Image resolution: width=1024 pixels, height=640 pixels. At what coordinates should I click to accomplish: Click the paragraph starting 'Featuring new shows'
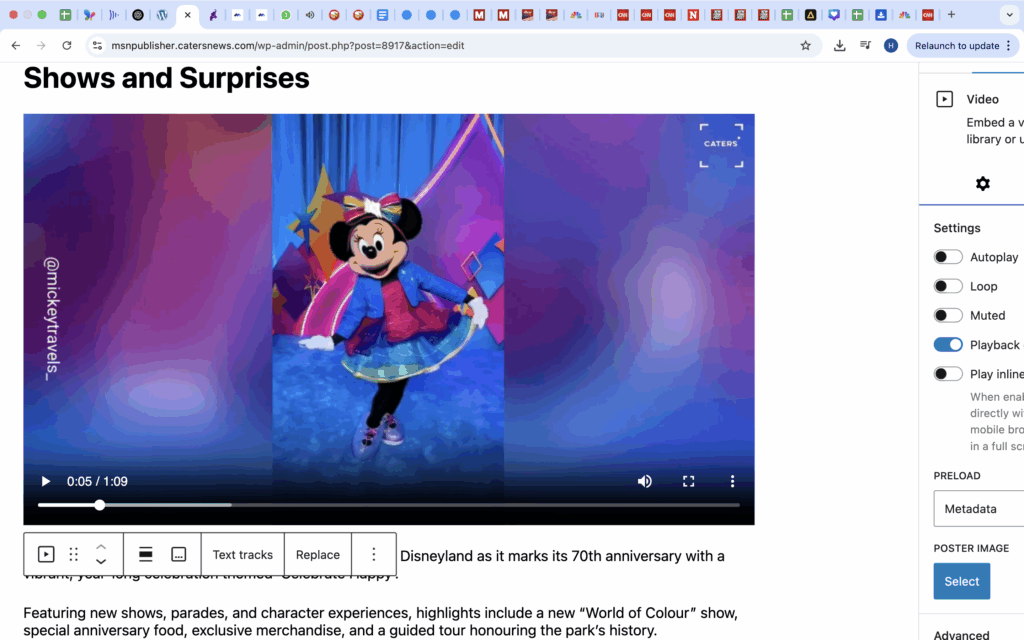[x=381, y=622]
